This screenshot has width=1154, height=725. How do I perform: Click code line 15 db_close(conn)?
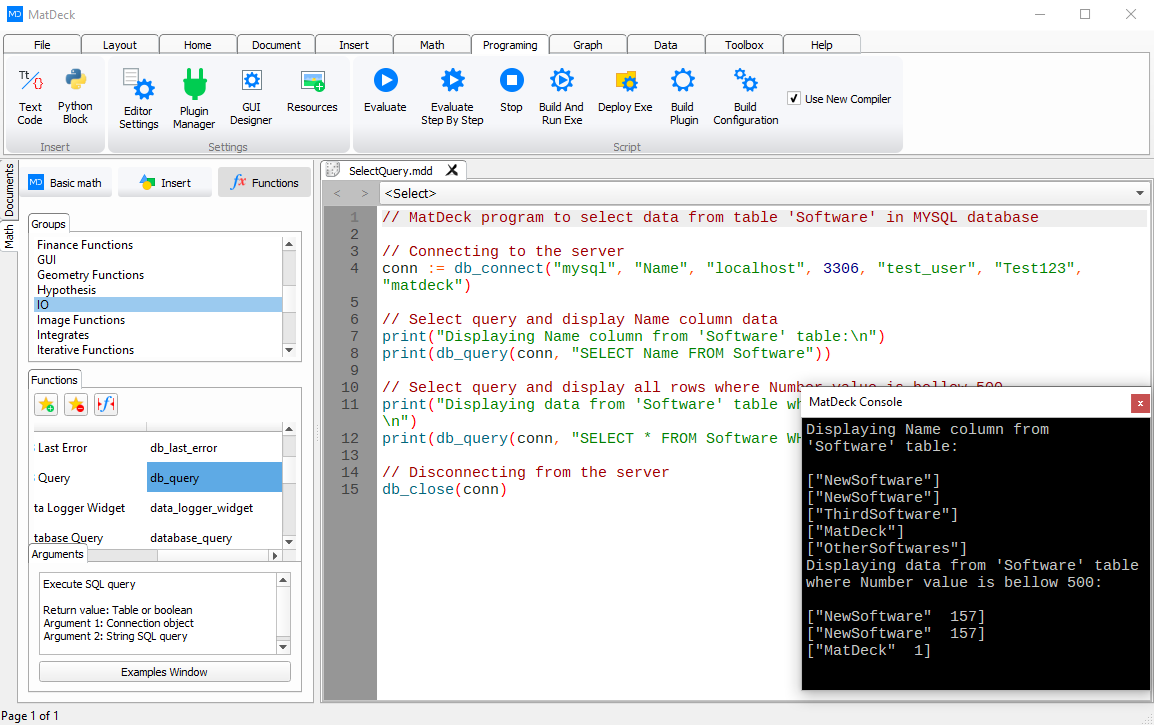tap(445, 489)
